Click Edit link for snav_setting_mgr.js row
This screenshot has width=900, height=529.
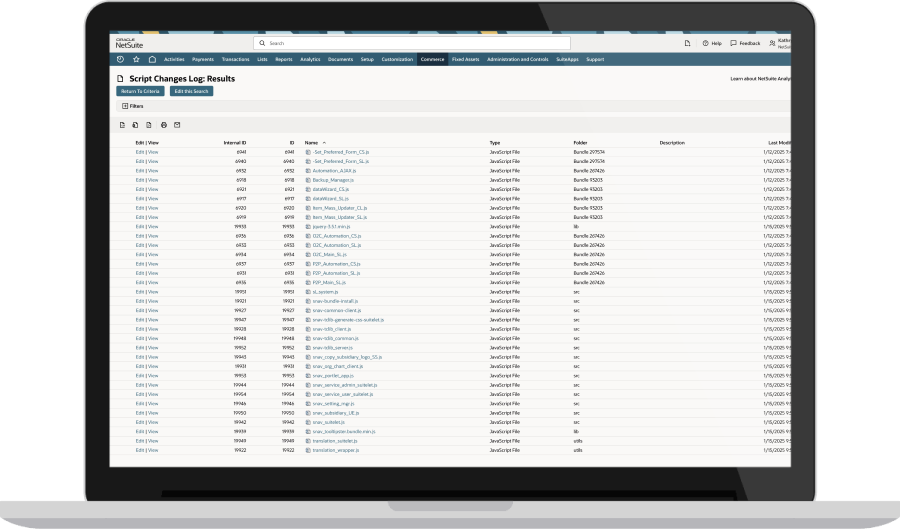[x=139, y=404]
